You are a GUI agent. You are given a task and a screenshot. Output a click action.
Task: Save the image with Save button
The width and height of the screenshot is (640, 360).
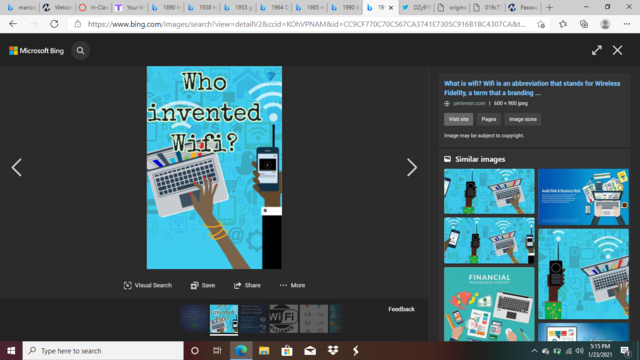click(202, 285)
